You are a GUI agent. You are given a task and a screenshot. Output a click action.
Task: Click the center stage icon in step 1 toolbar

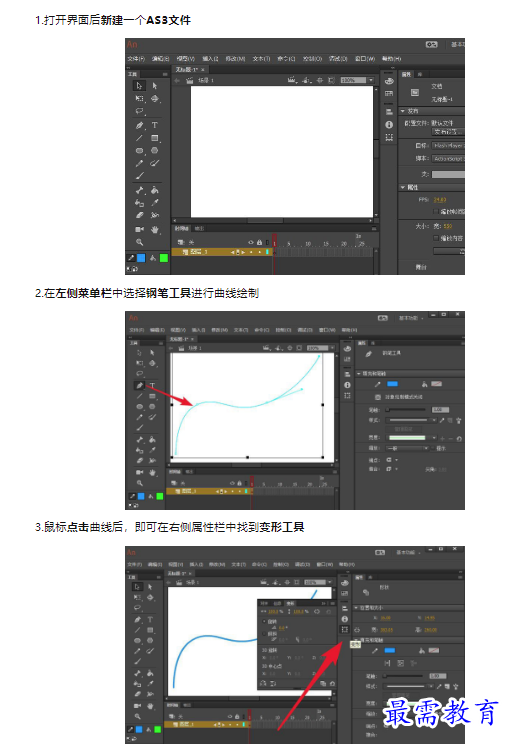(x=320, y=81)
